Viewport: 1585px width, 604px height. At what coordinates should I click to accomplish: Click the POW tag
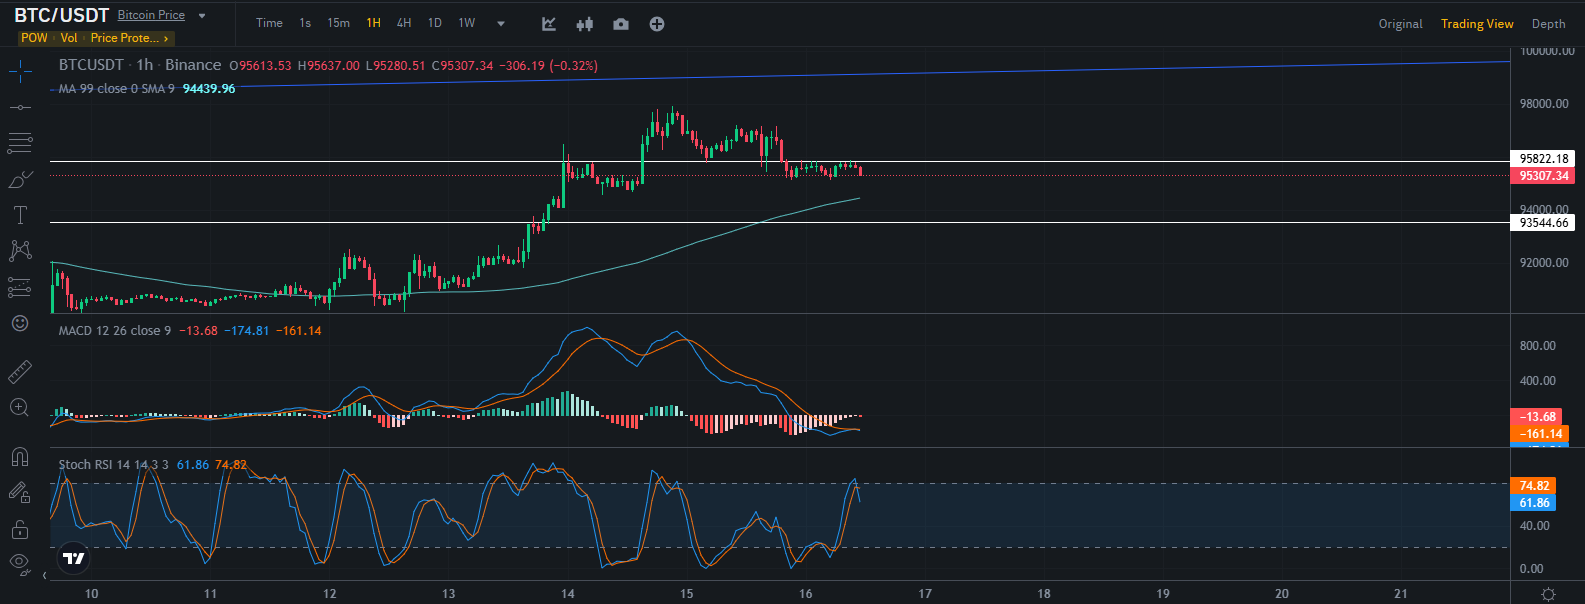34,38
